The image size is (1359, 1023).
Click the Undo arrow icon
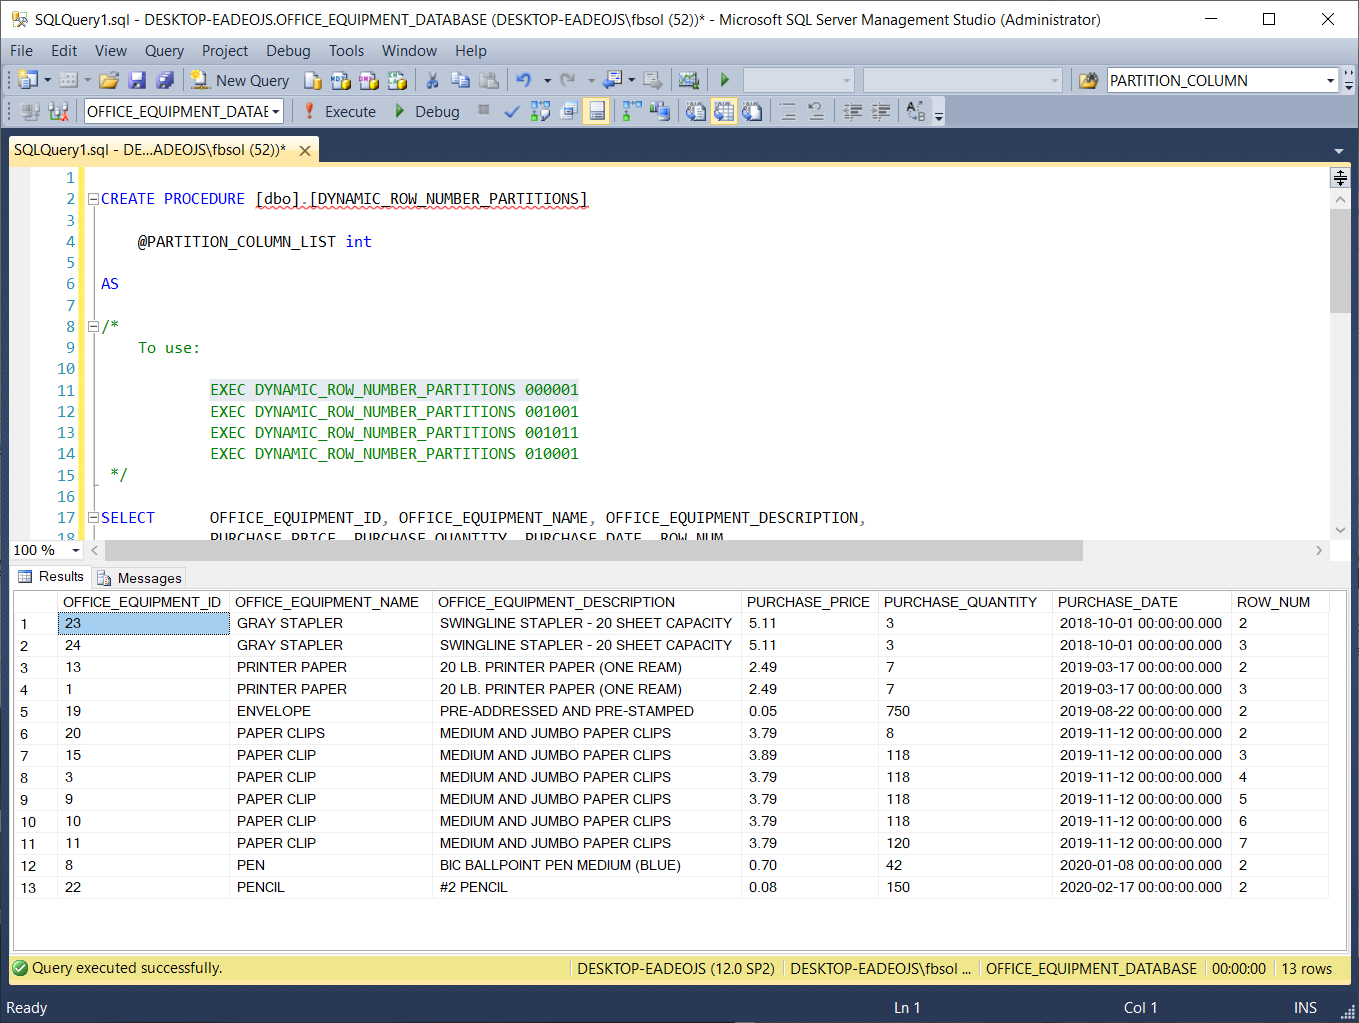click(x=523, y=81)
